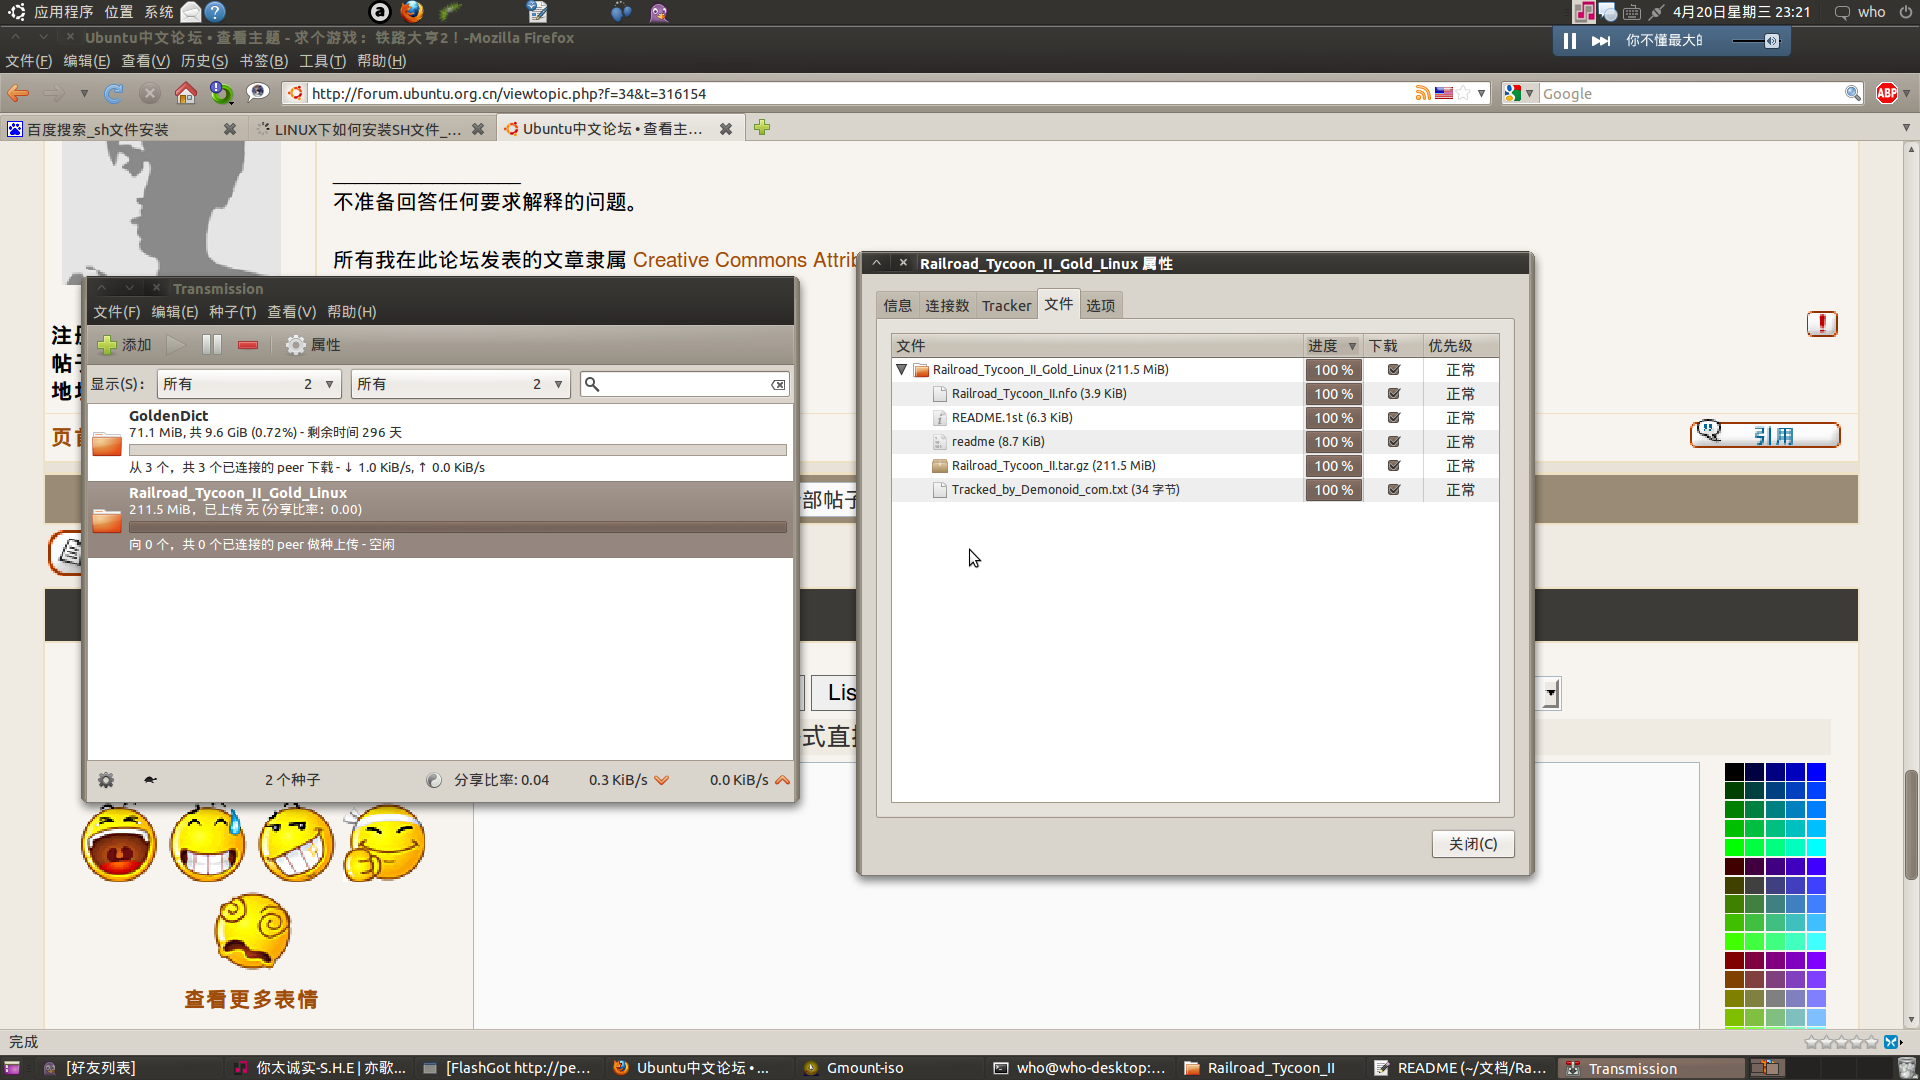1920x1080 pixels.
Task: Bookmark page with the star icon
Action: coord(1463,93)
